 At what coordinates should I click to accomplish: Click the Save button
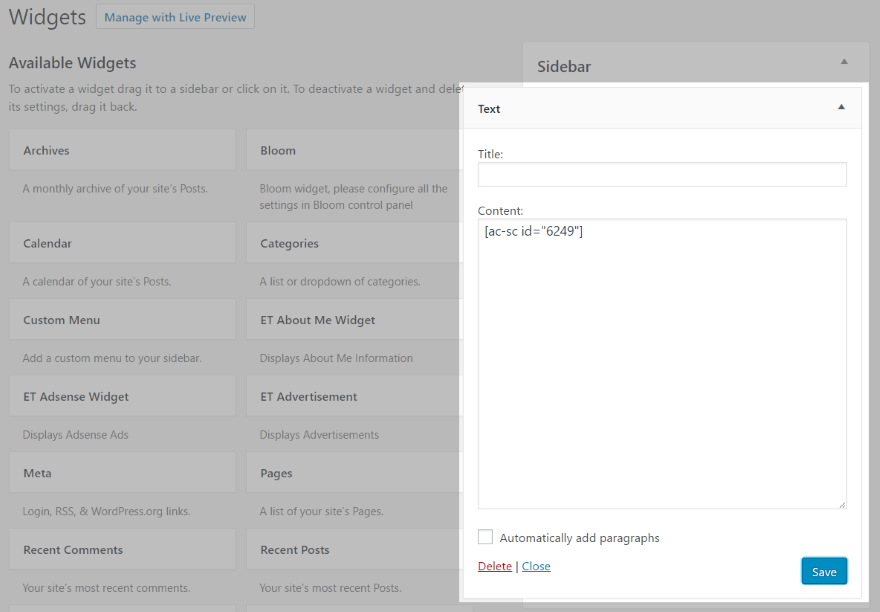[824, 571]
